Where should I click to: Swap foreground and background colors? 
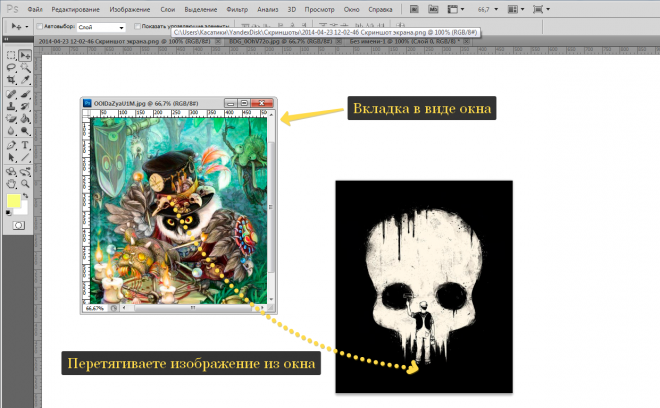click(25, 196)
